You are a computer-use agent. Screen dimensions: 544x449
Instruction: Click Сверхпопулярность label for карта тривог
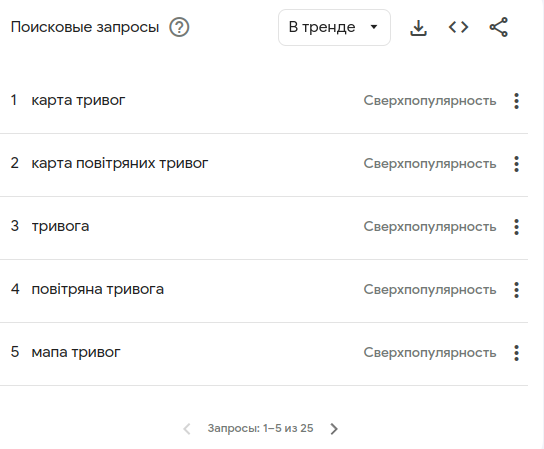point(430,101)
